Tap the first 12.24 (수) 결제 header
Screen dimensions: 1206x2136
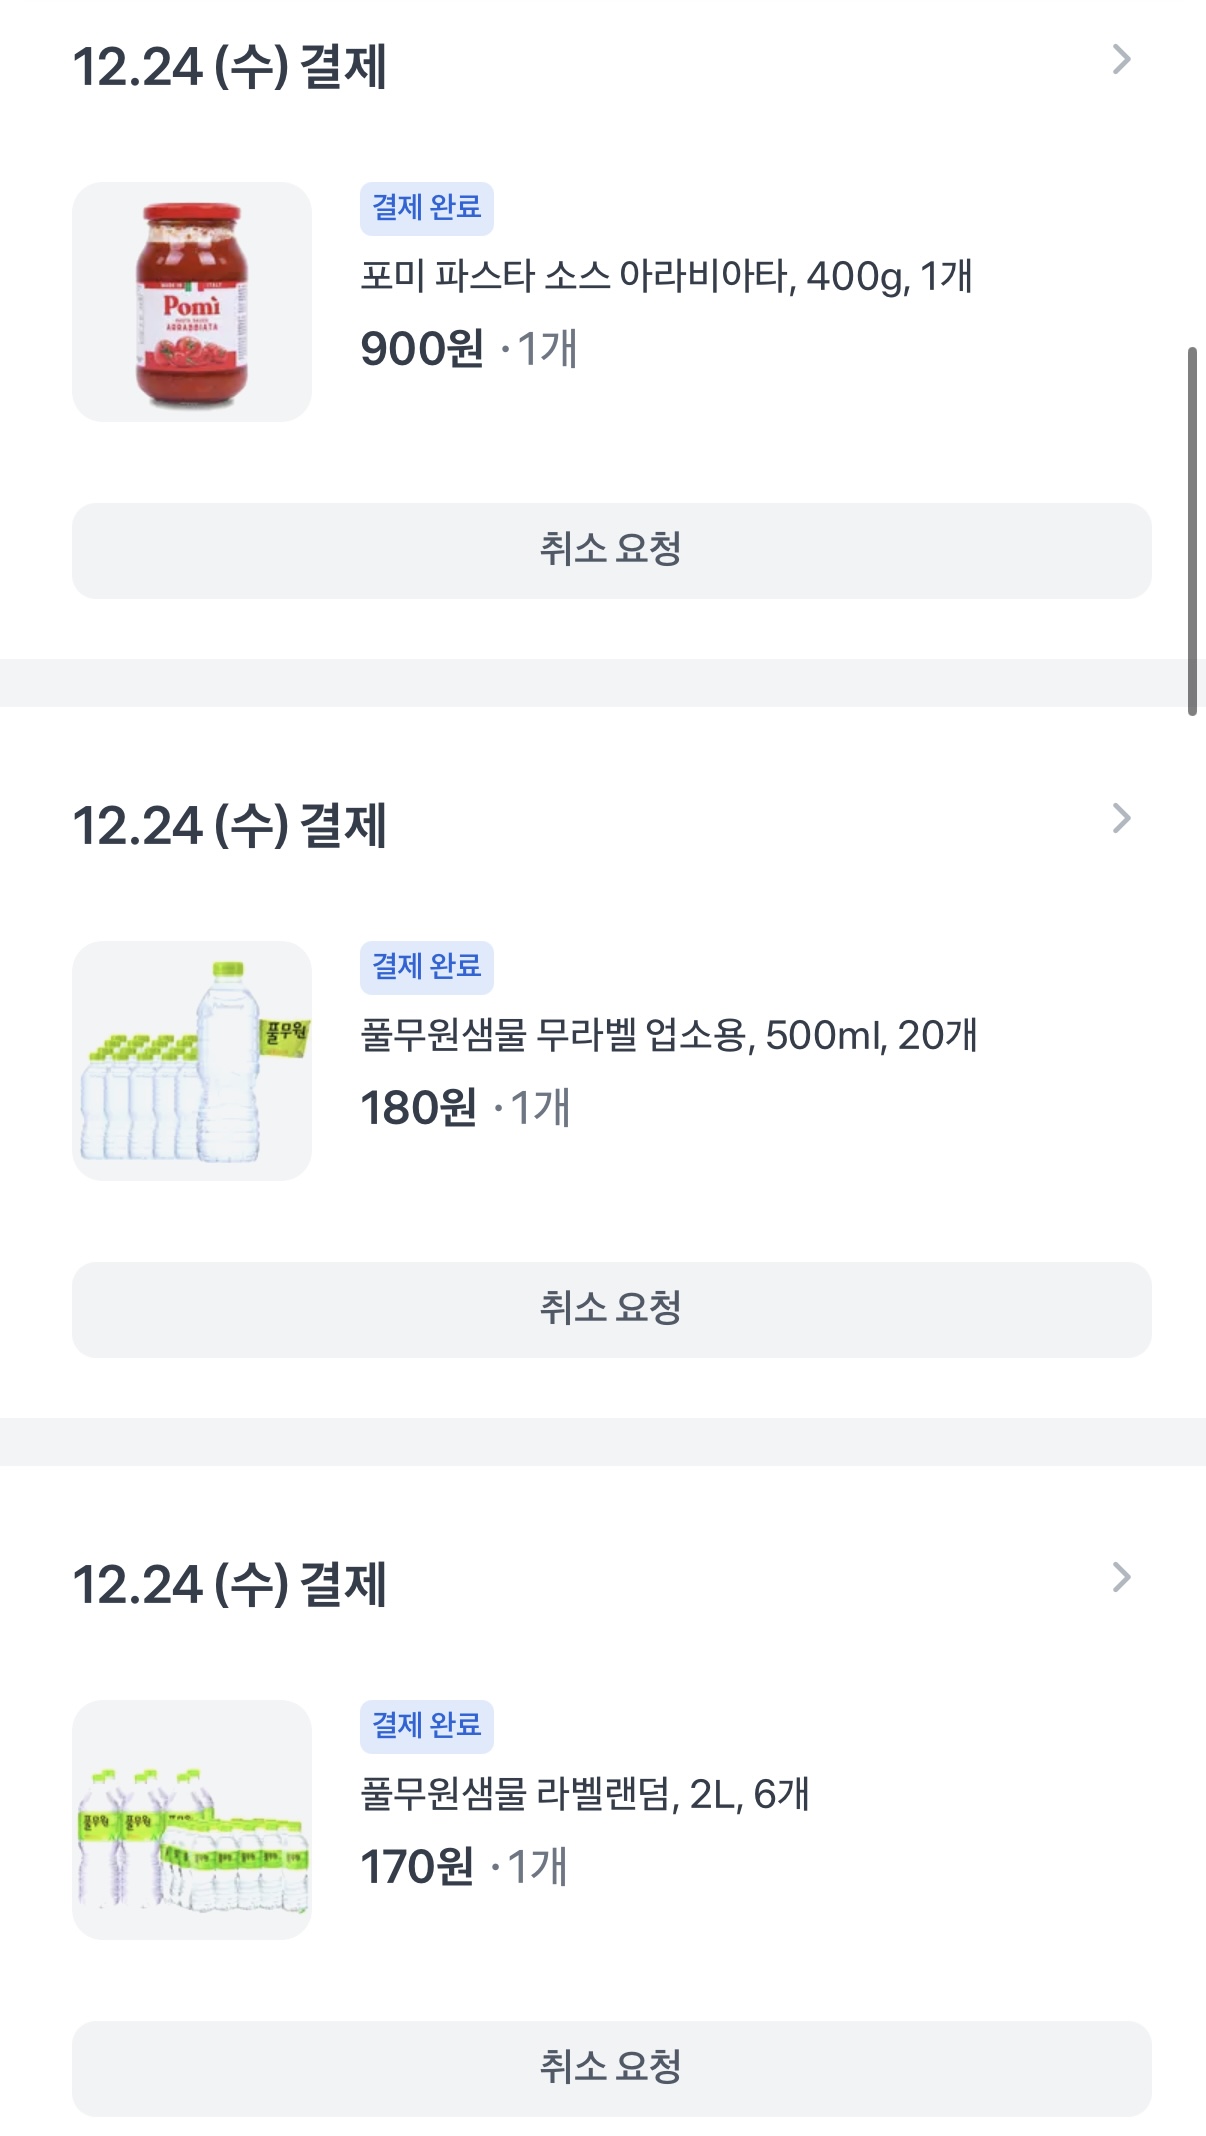[x=230, y=67]
